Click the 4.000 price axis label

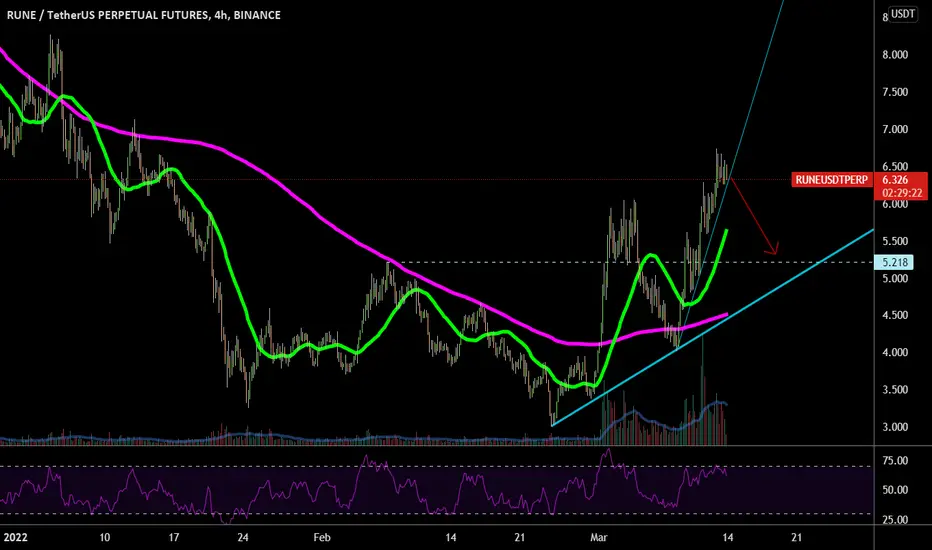point(895,353)
